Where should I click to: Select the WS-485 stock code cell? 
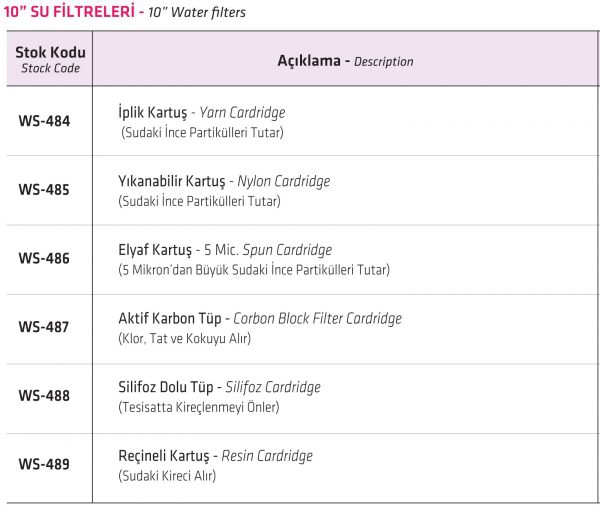pyautogui.click(x=49, y=190)
